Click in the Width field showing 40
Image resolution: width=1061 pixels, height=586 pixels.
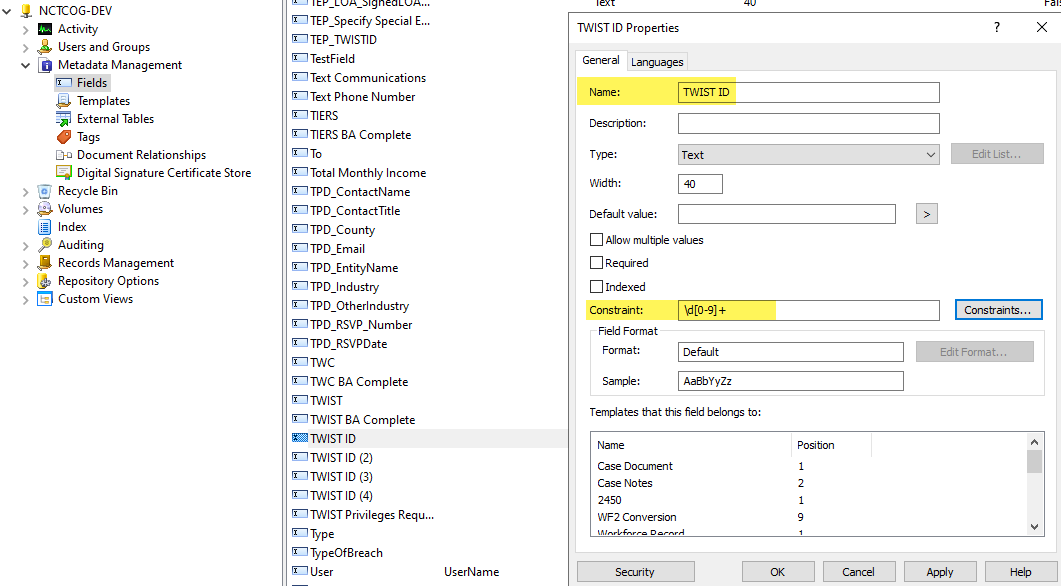700,183
